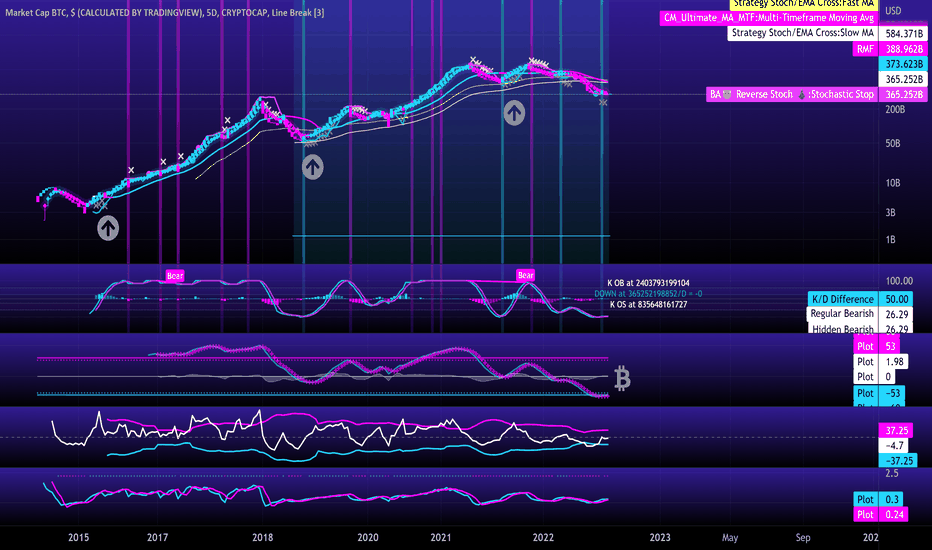Screen dimensions: 932x550
Task: Select the RMF indicator label
Action: coord(865,49)
